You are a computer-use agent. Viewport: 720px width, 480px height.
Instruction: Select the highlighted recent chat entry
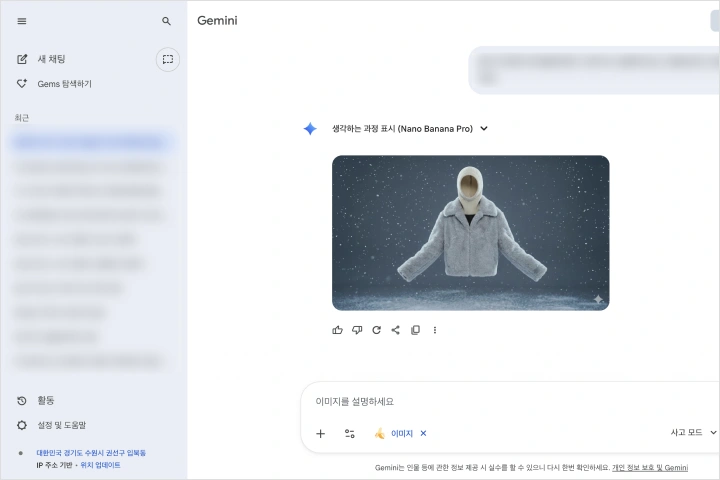pos(90,142)
